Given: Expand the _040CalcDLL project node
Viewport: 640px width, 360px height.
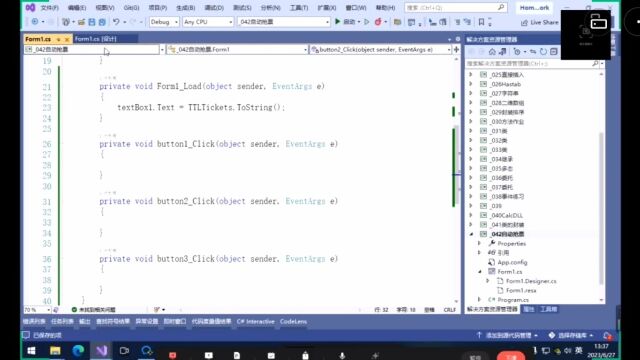Looking at the screenshot, I should click(x=471, y=215).
